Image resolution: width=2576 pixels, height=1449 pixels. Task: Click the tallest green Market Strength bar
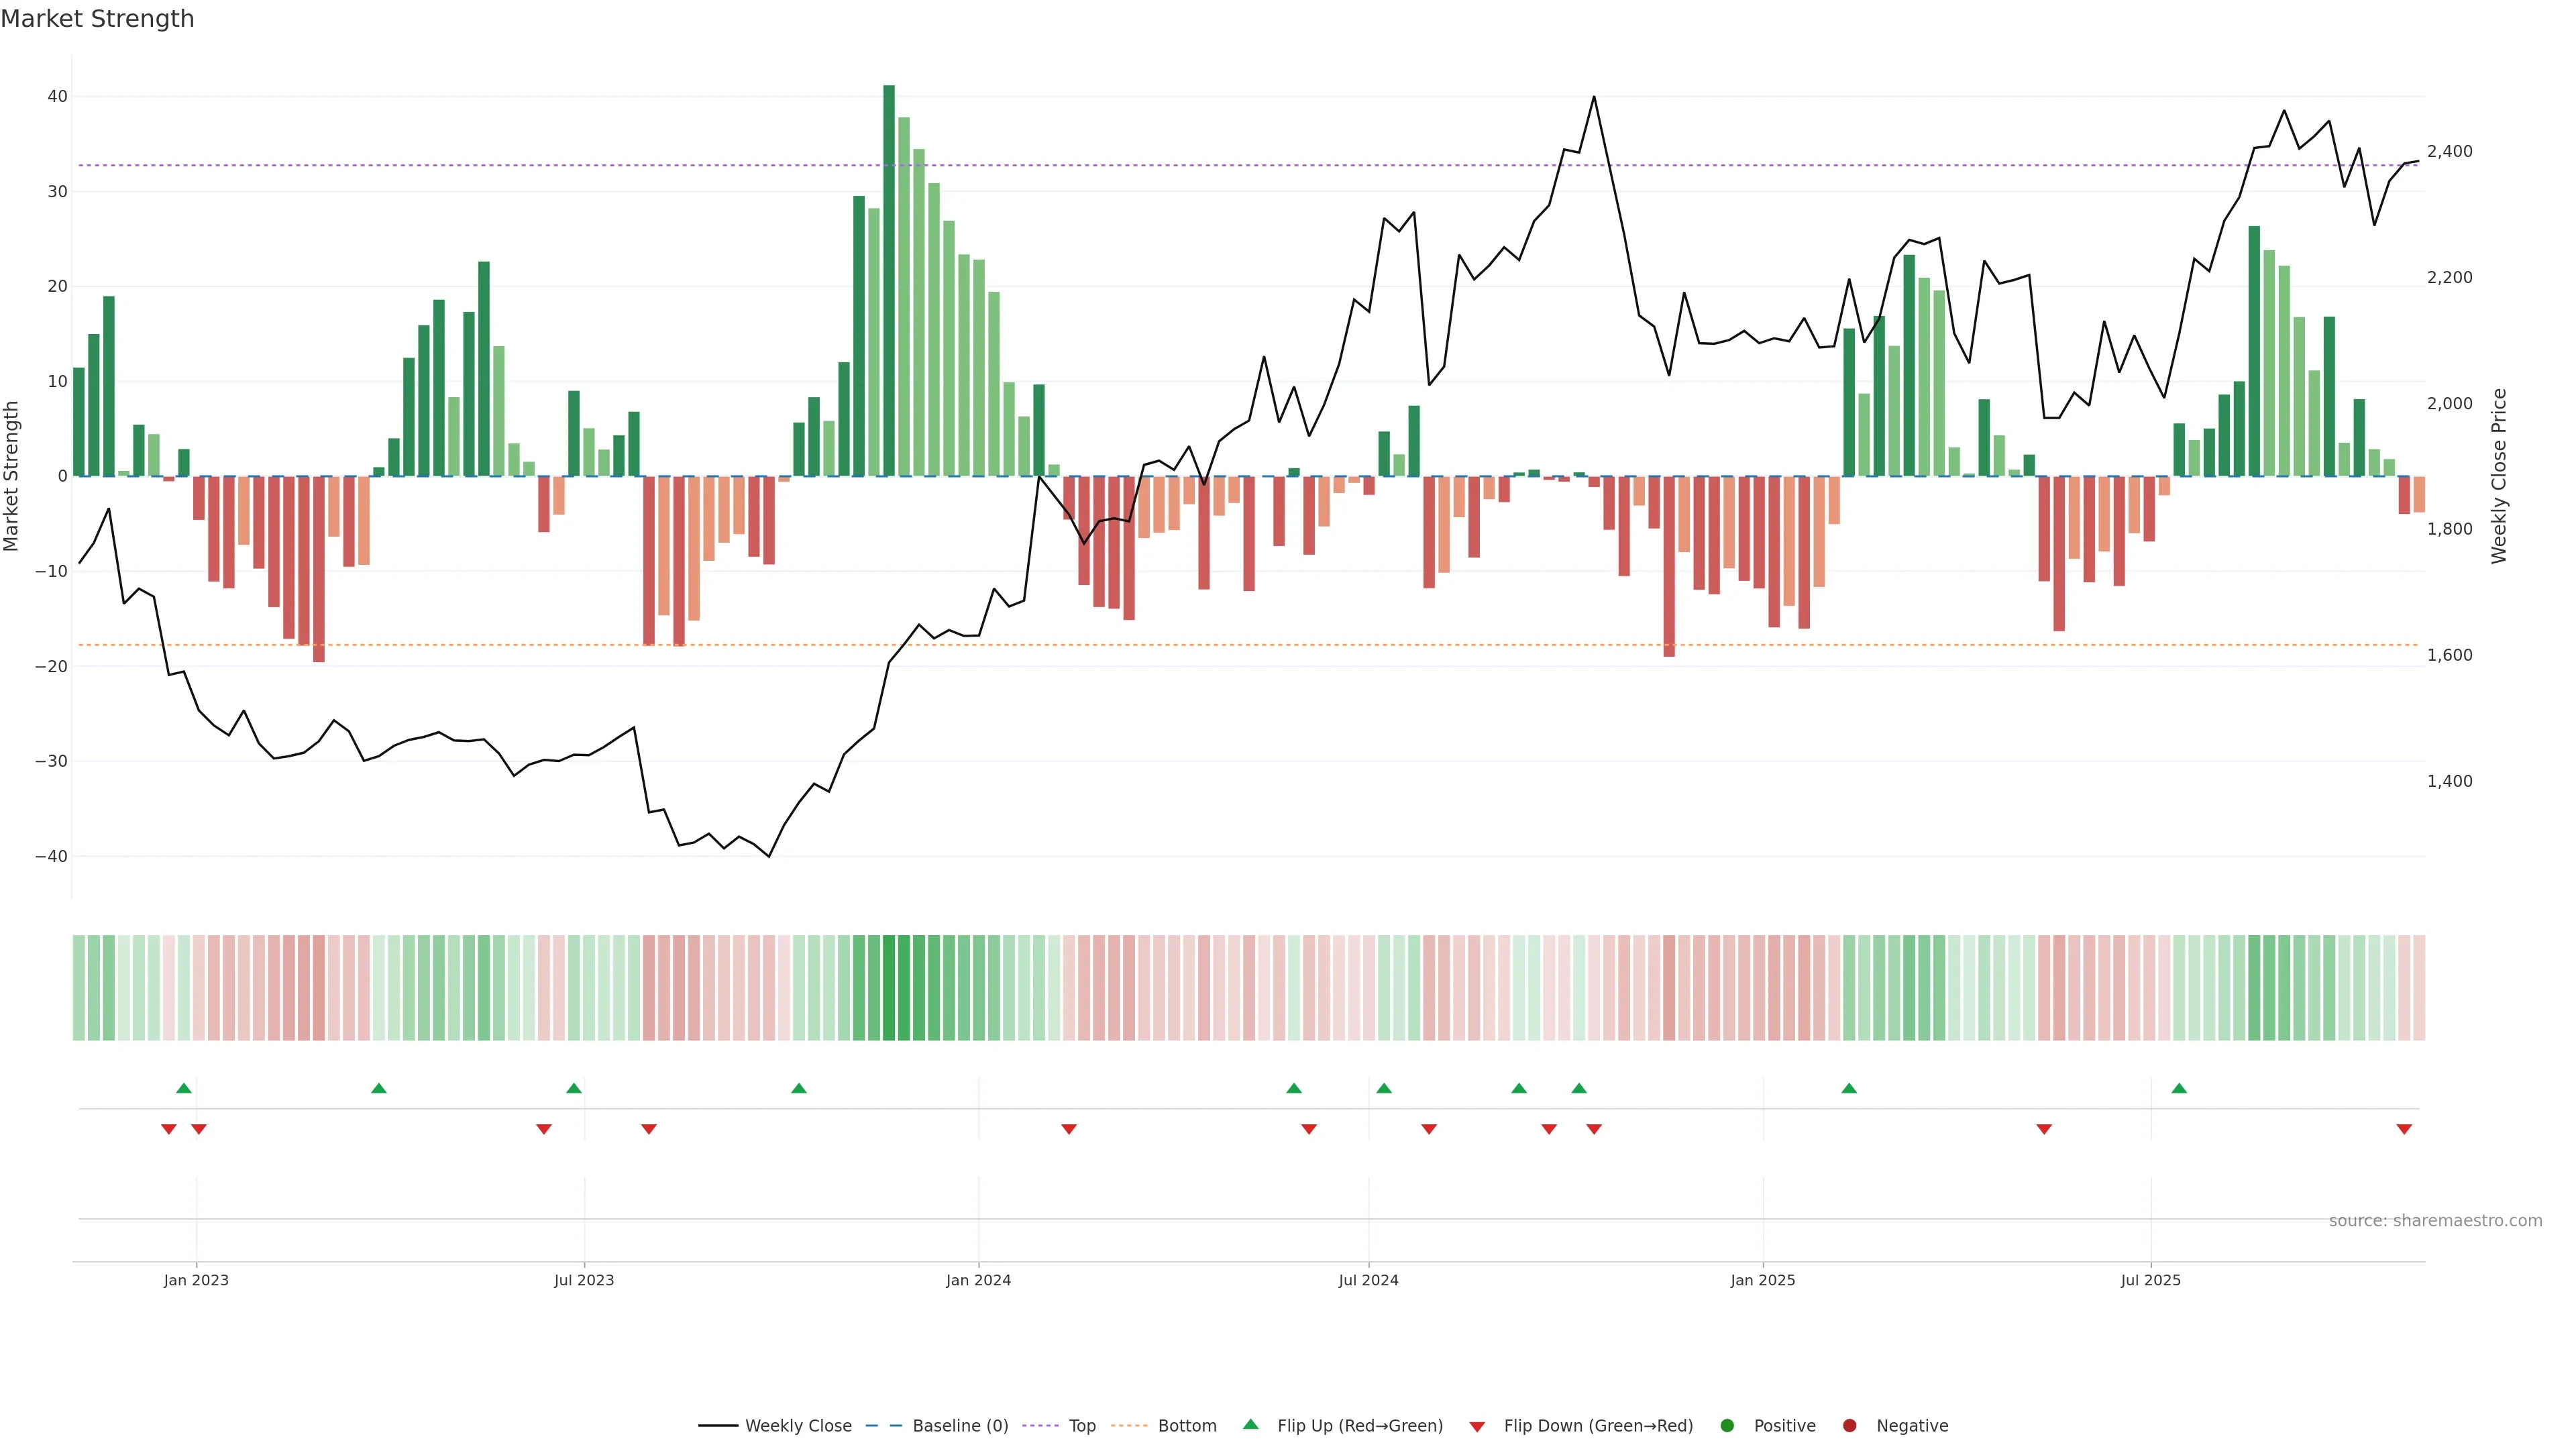(x=889, y=280)
